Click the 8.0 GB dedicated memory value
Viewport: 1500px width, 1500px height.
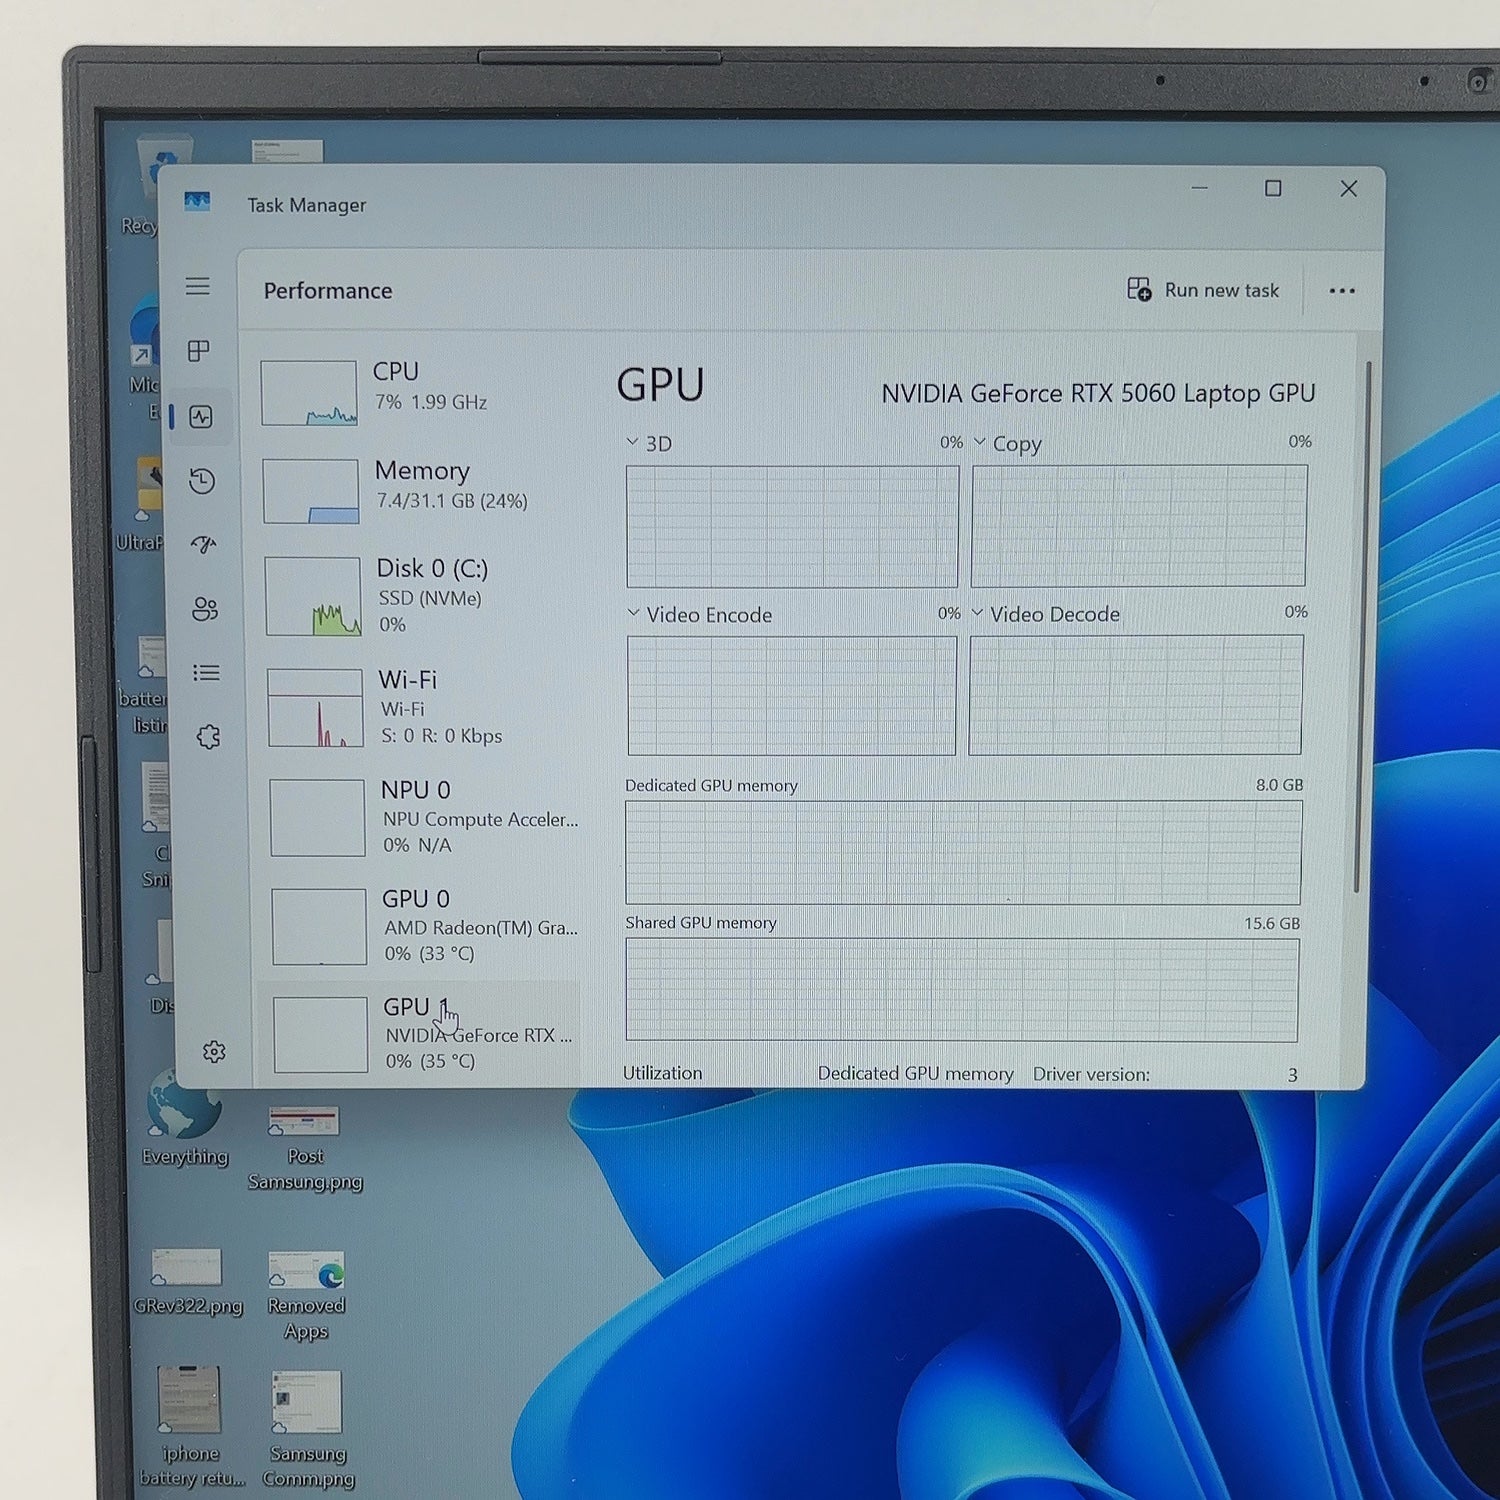click(1279, 785)
